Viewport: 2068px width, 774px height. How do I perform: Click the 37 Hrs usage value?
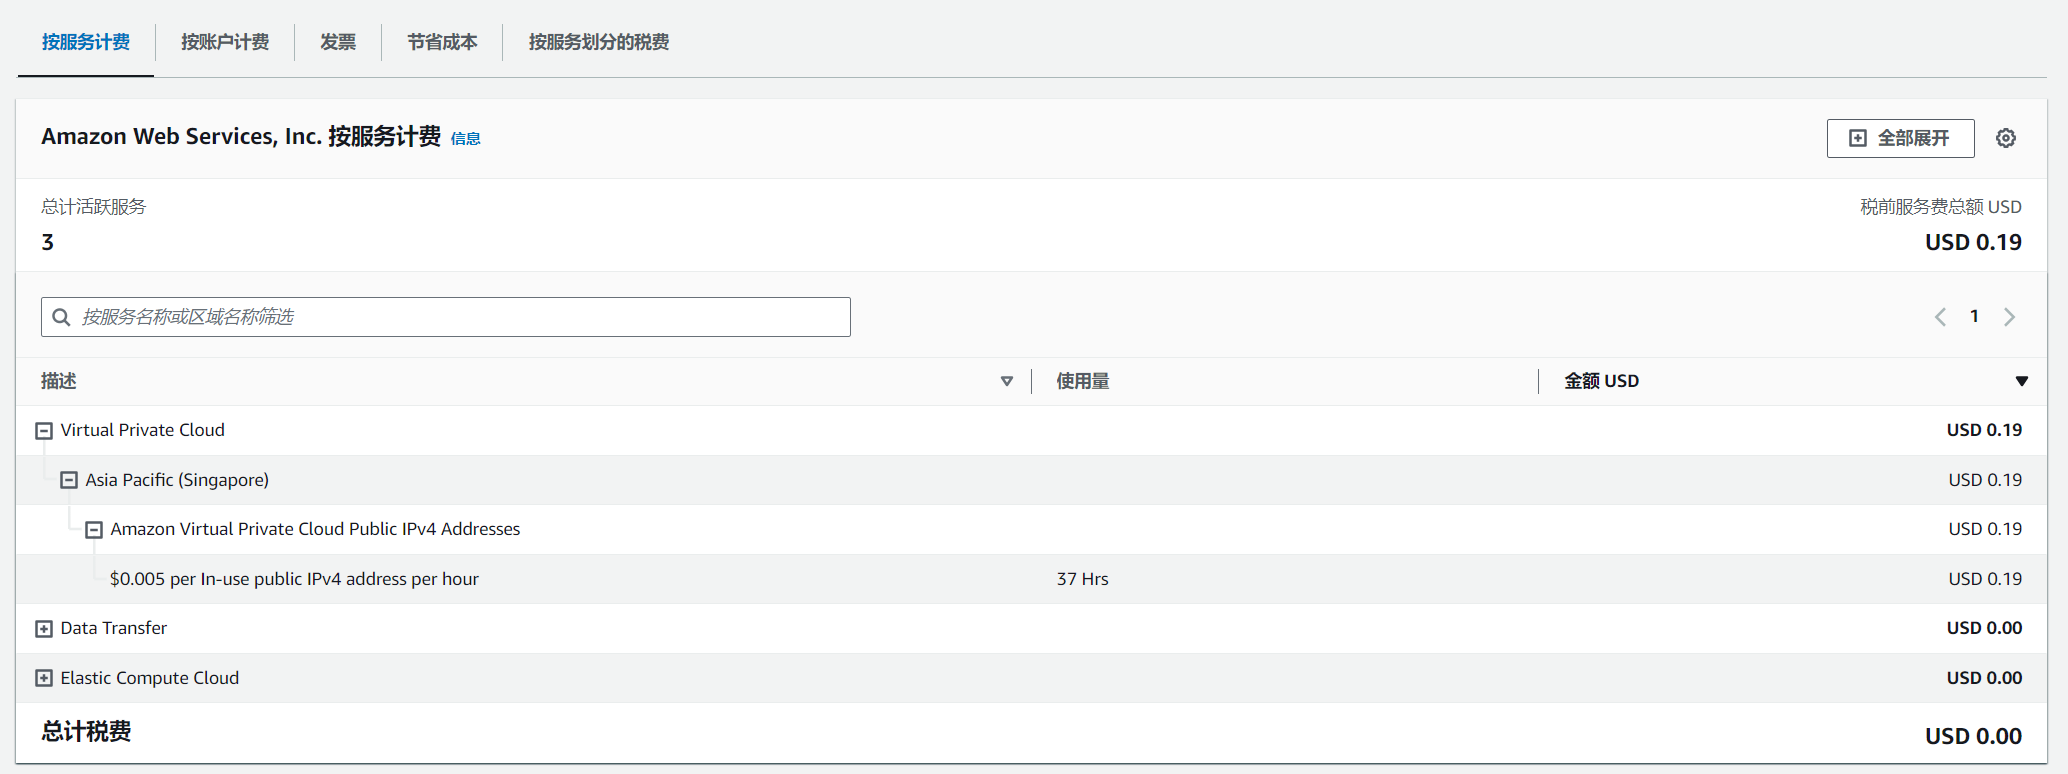point(1083,579)
